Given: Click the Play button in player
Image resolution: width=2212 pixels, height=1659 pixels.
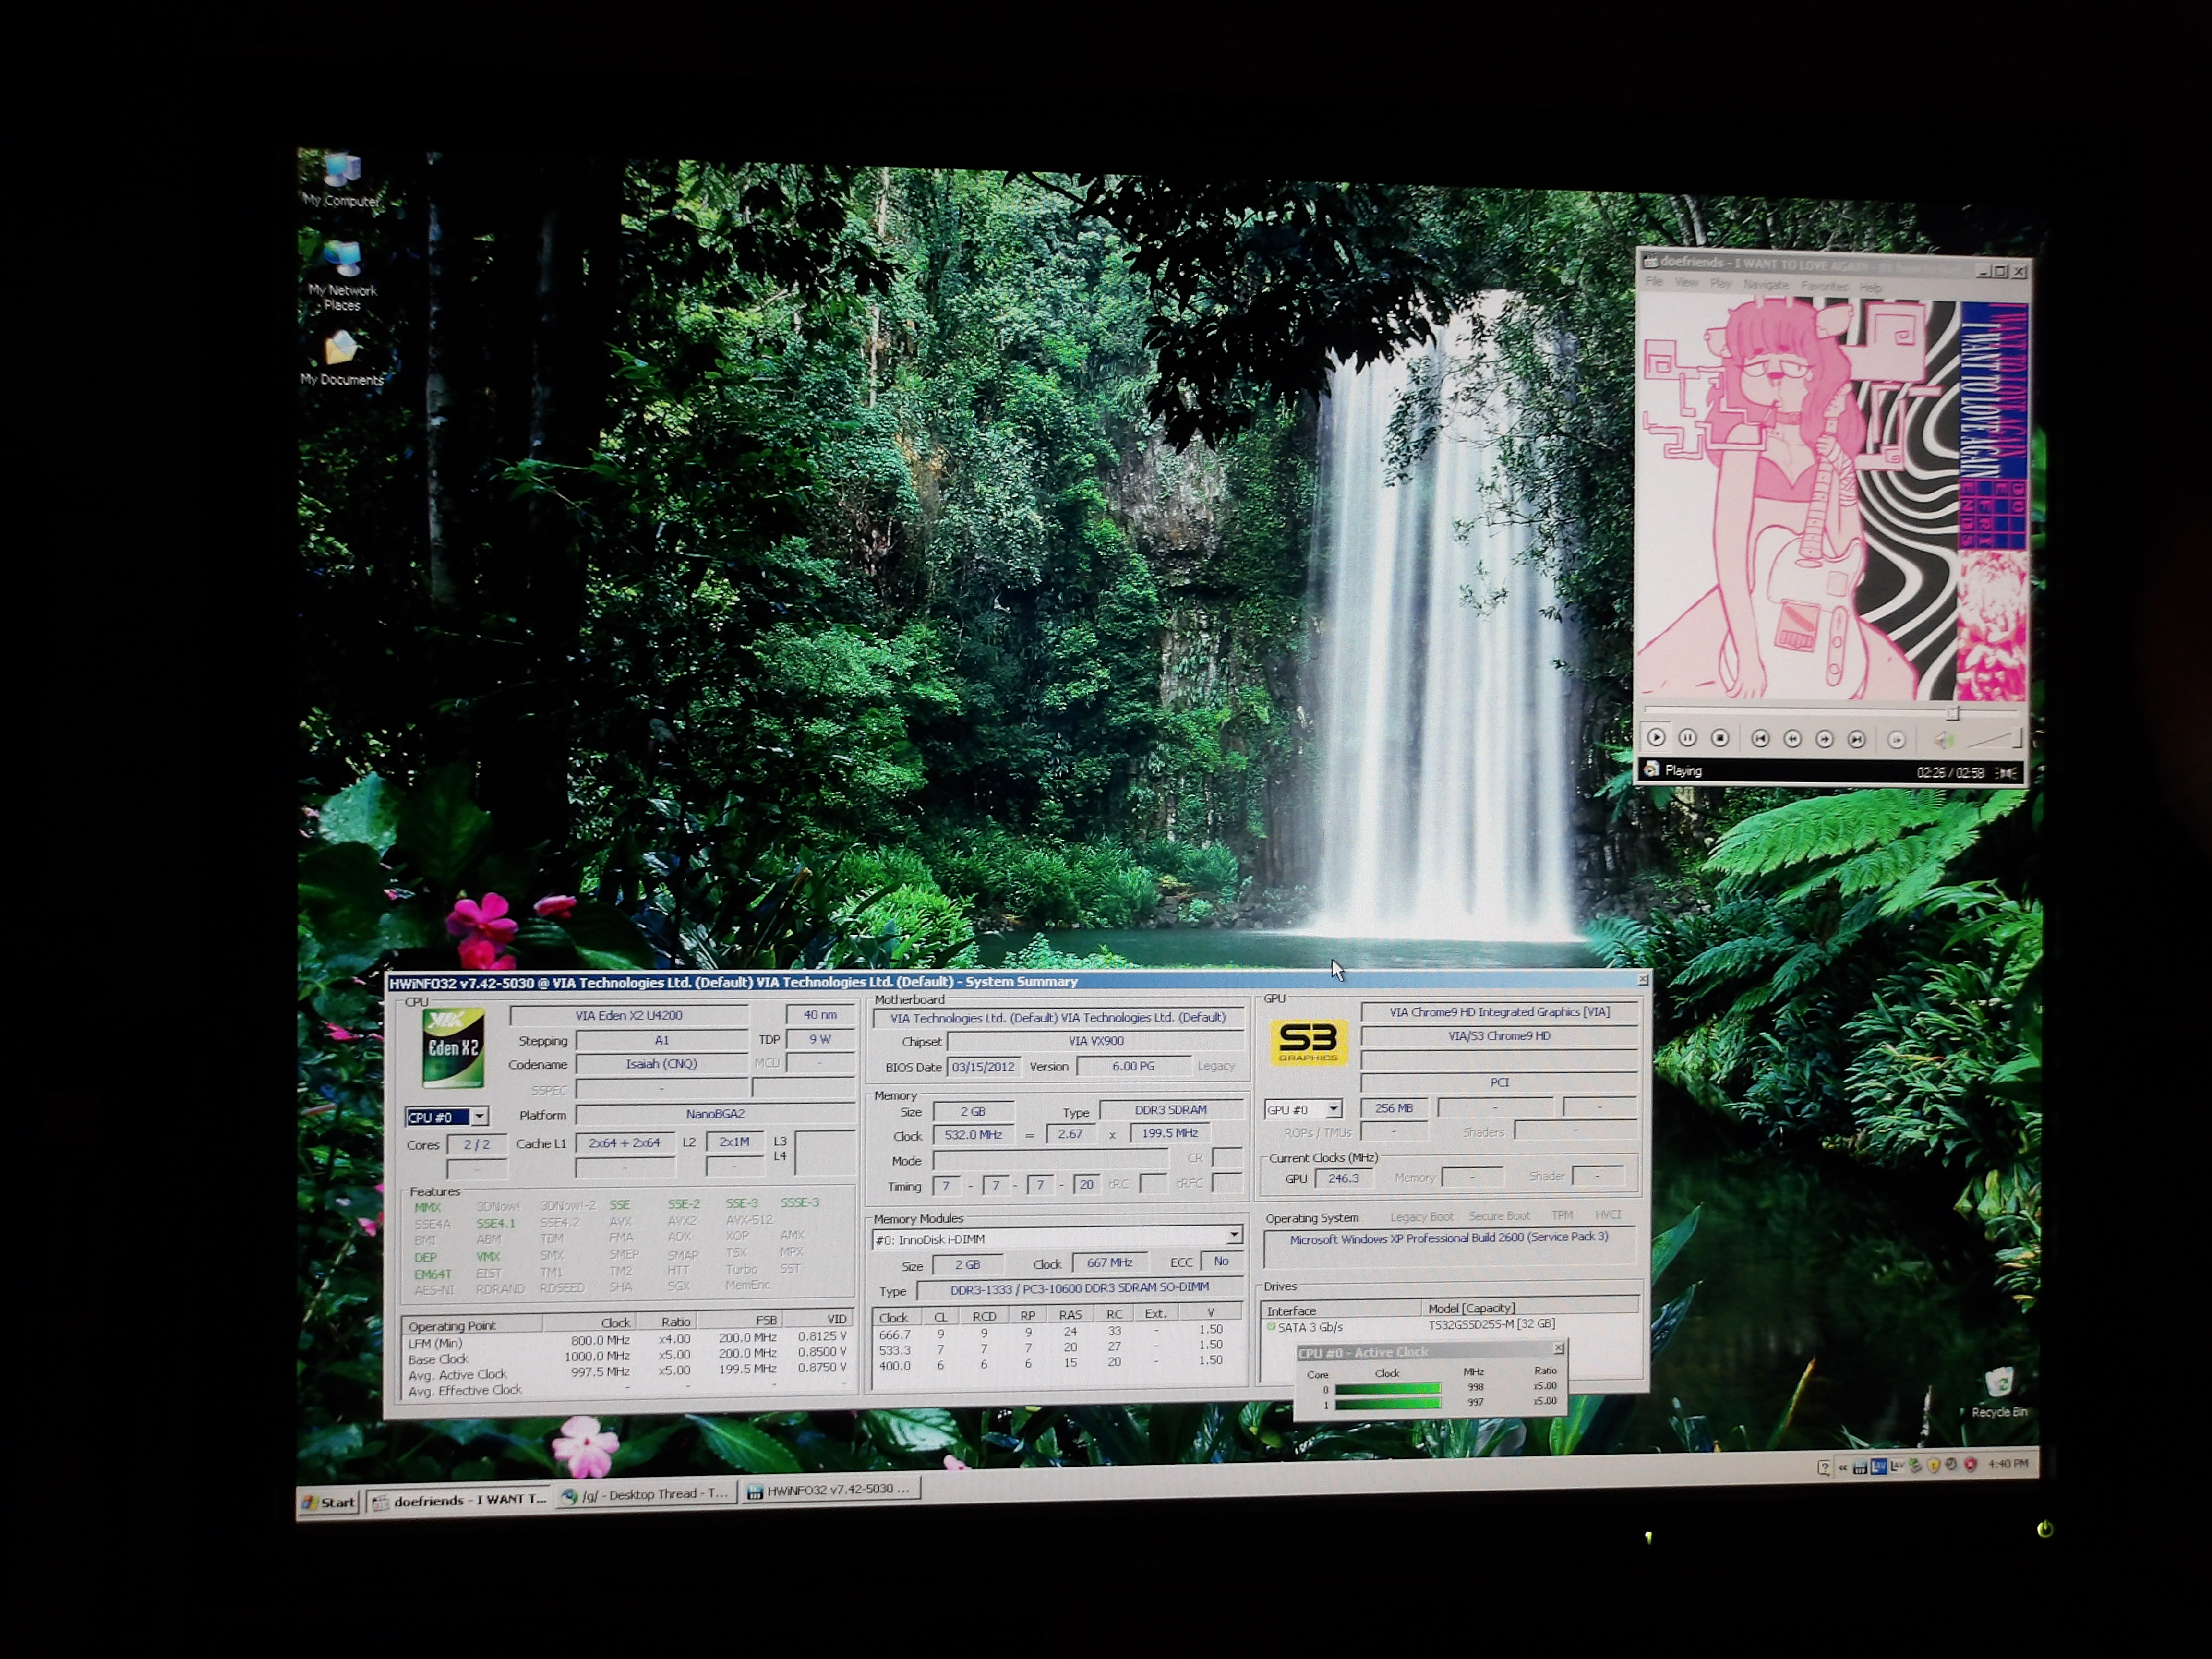Looking at the screenshot, I should point(1656,738).
